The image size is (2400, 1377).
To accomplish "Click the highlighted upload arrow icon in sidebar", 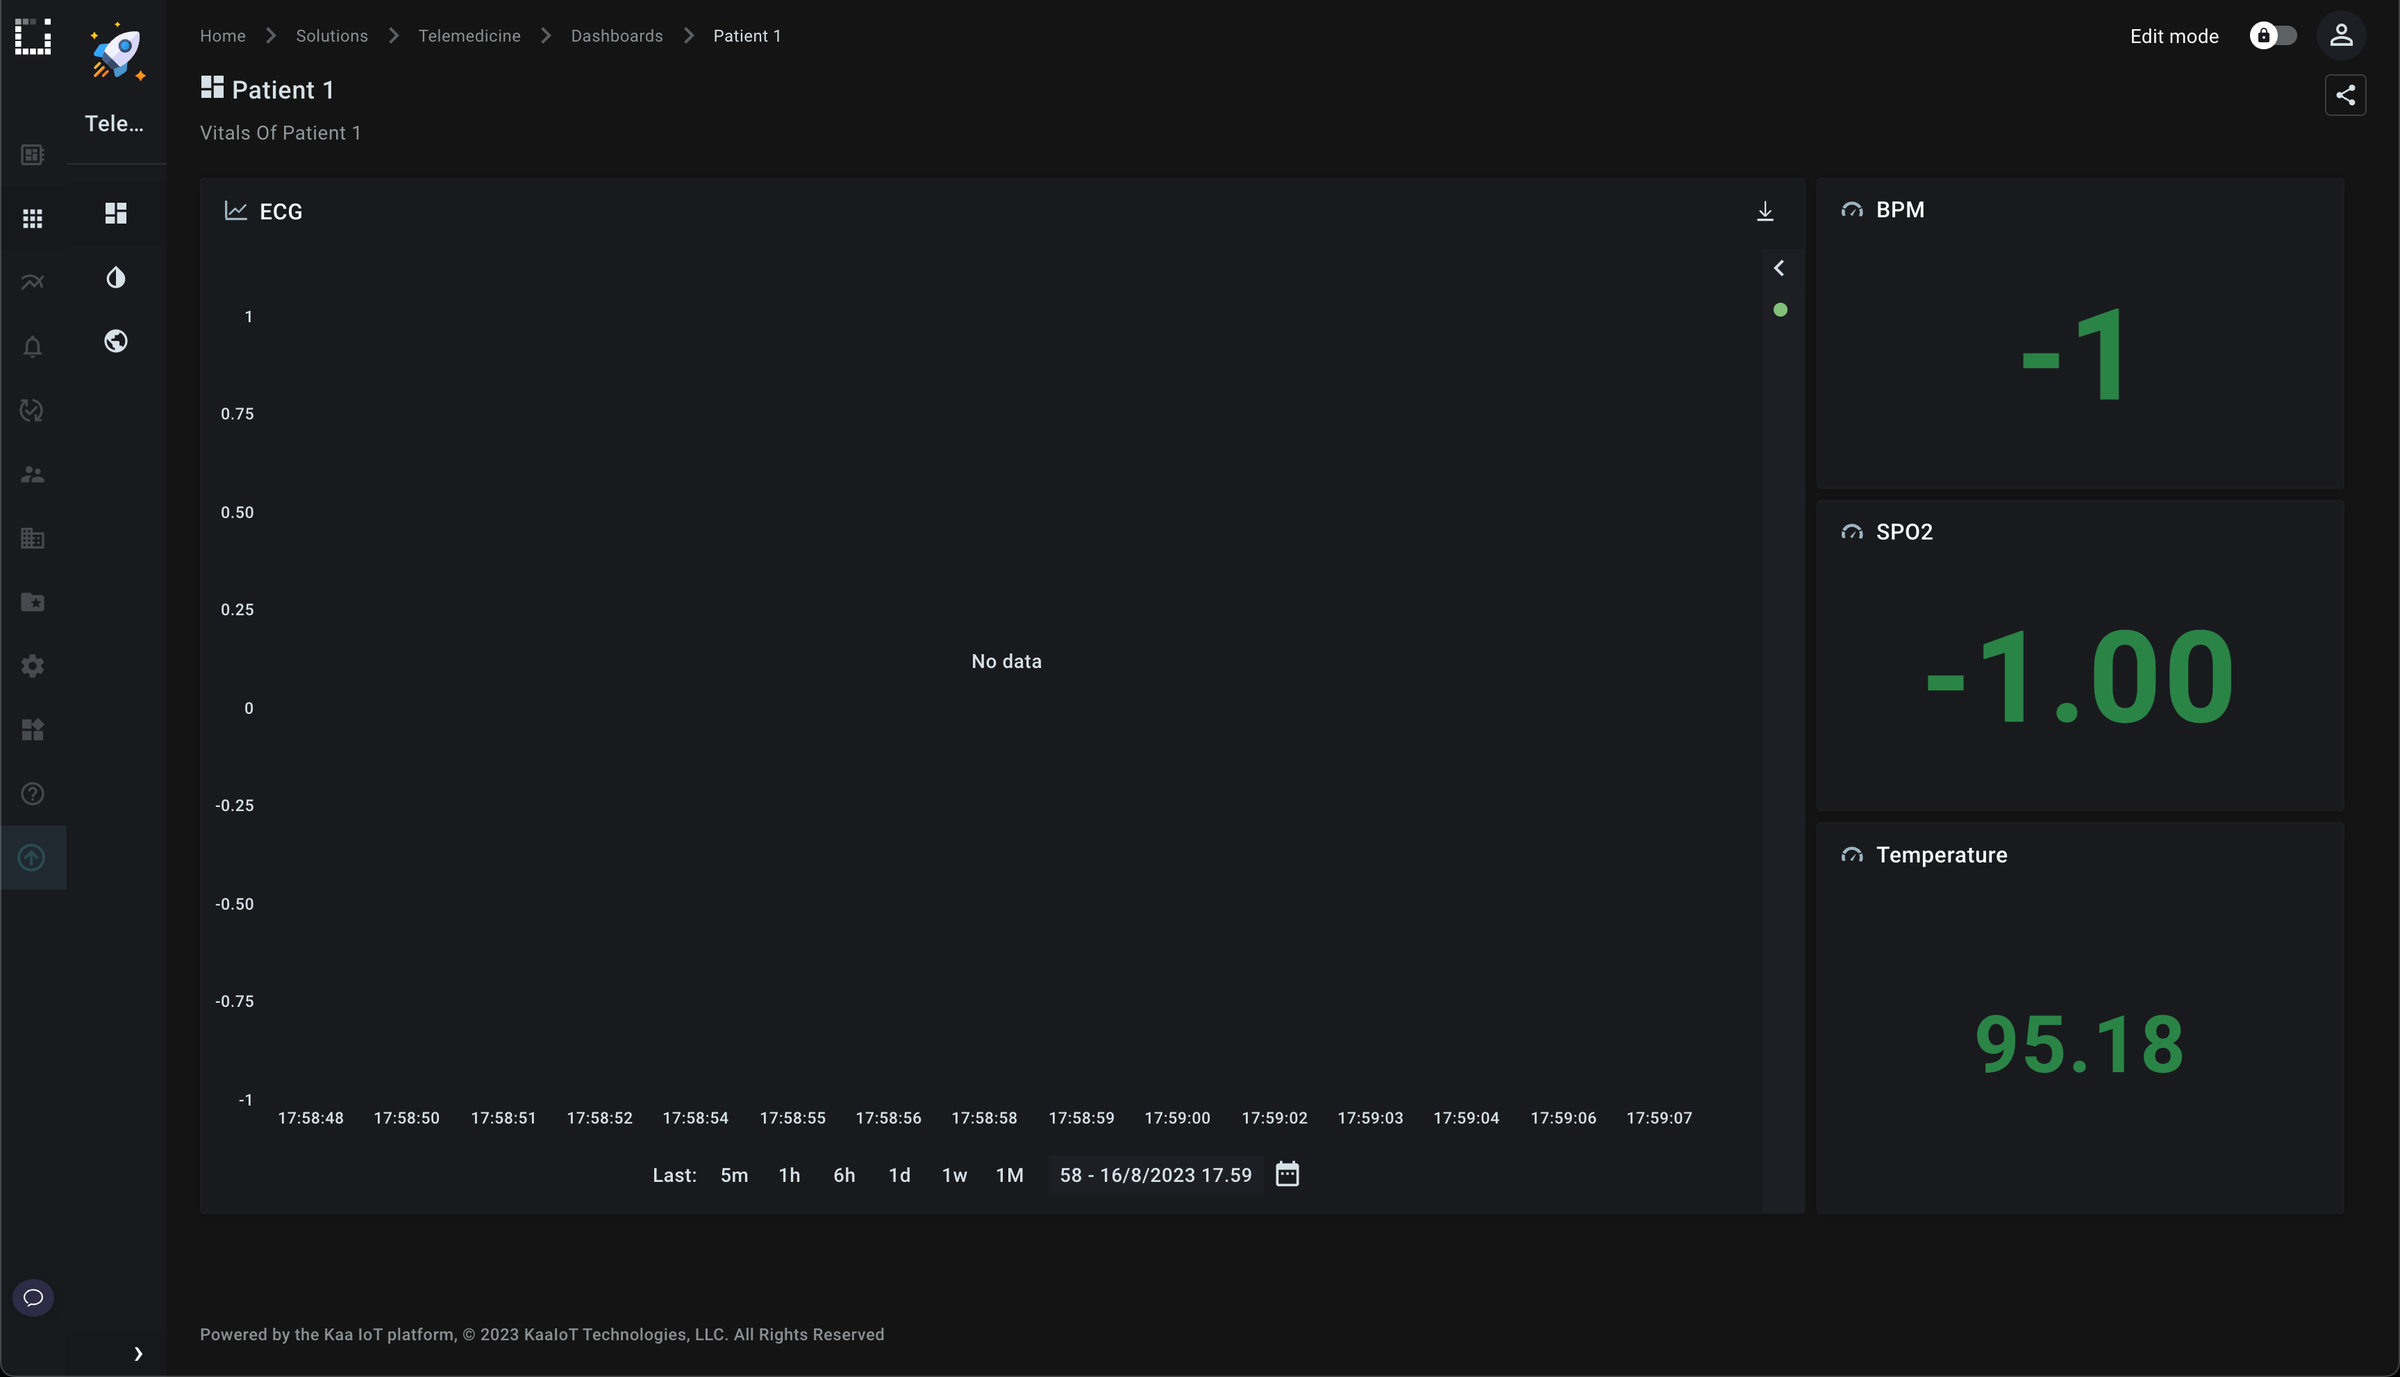I will (33, 857).
